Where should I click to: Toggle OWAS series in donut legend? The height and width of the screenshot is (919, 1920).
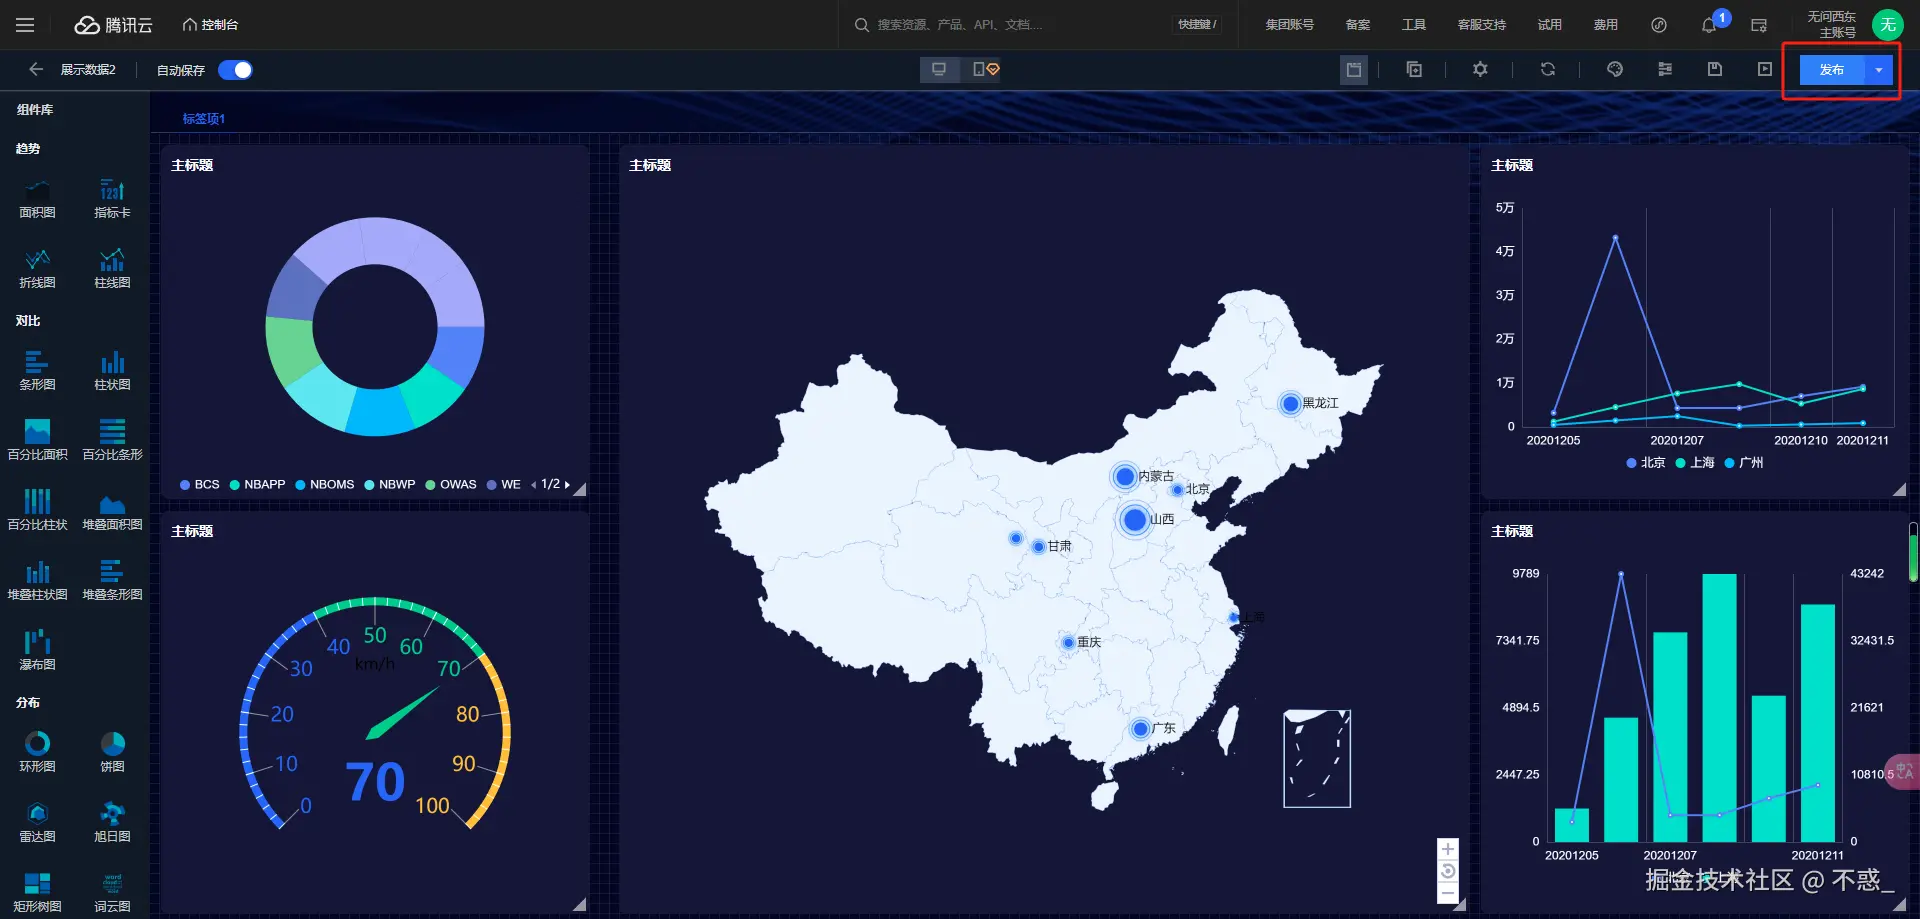coord(451,484)
